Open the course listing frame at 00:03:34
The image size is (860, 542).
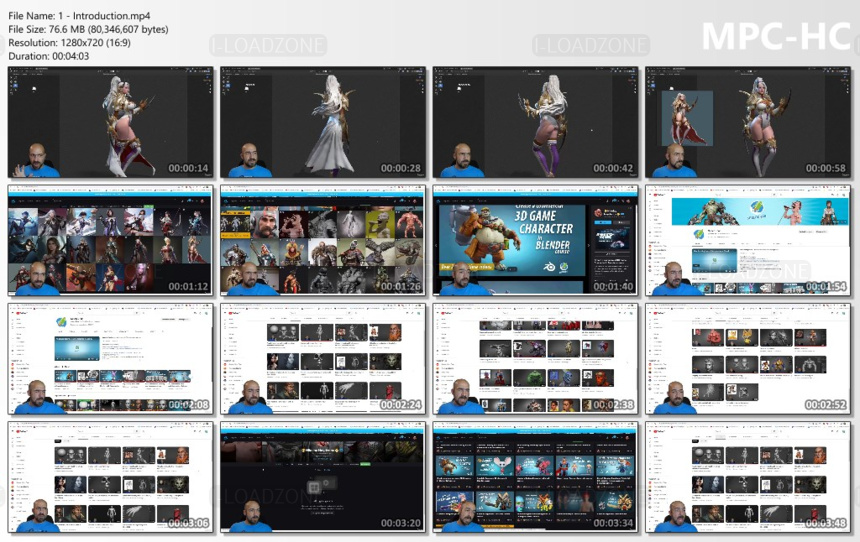tap(536, 477)
